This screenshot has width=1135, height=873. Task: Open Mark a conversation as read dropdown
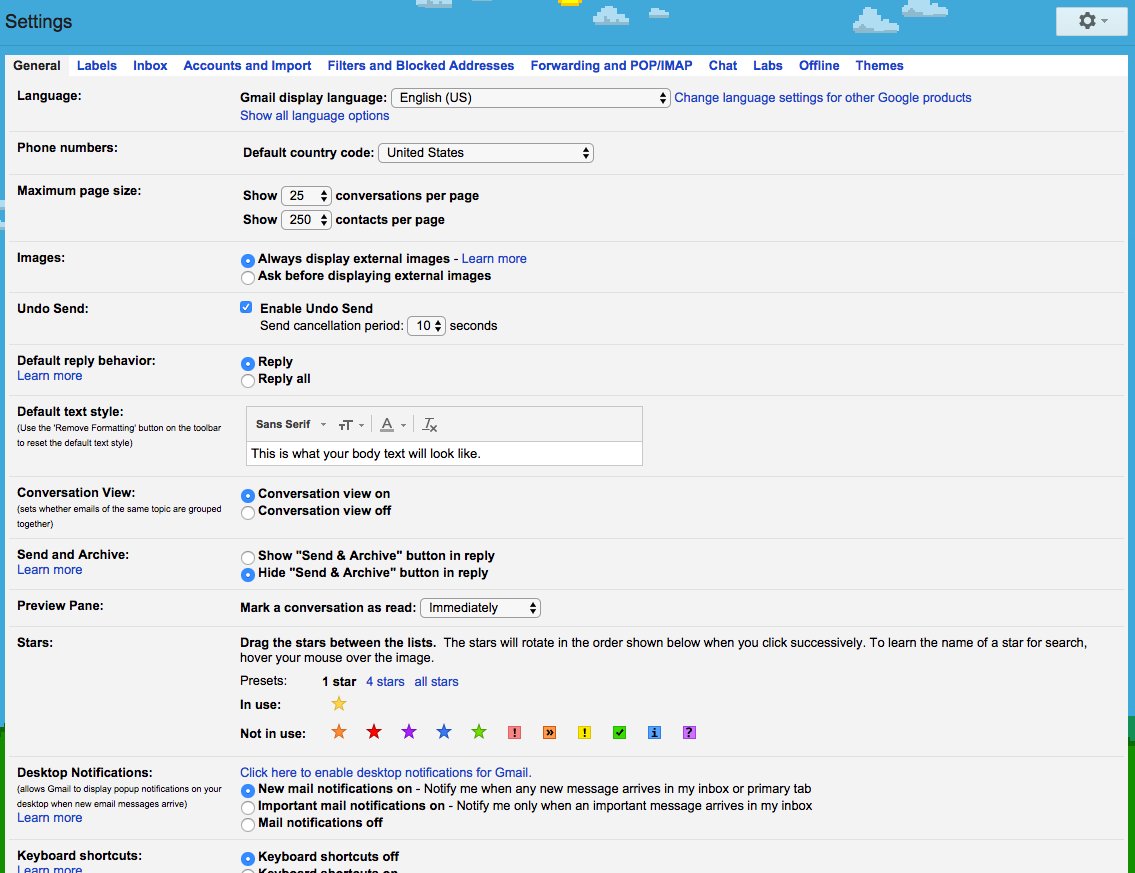[x=481, y=608]
